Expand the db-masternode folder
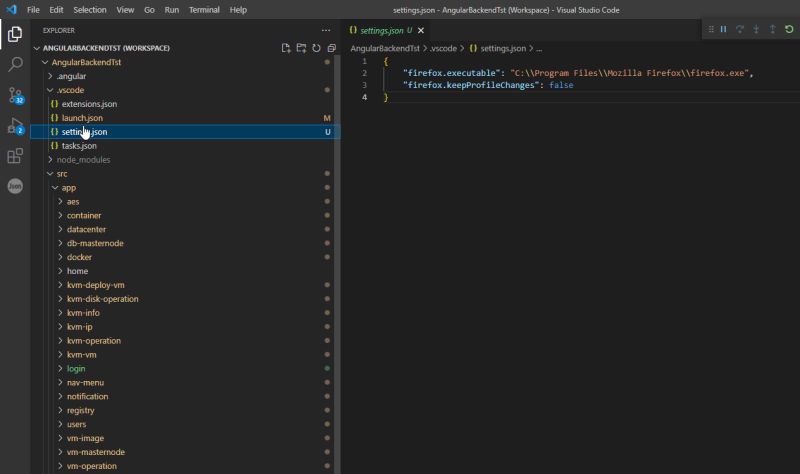The image size is (800, 474). coord(60,243)
